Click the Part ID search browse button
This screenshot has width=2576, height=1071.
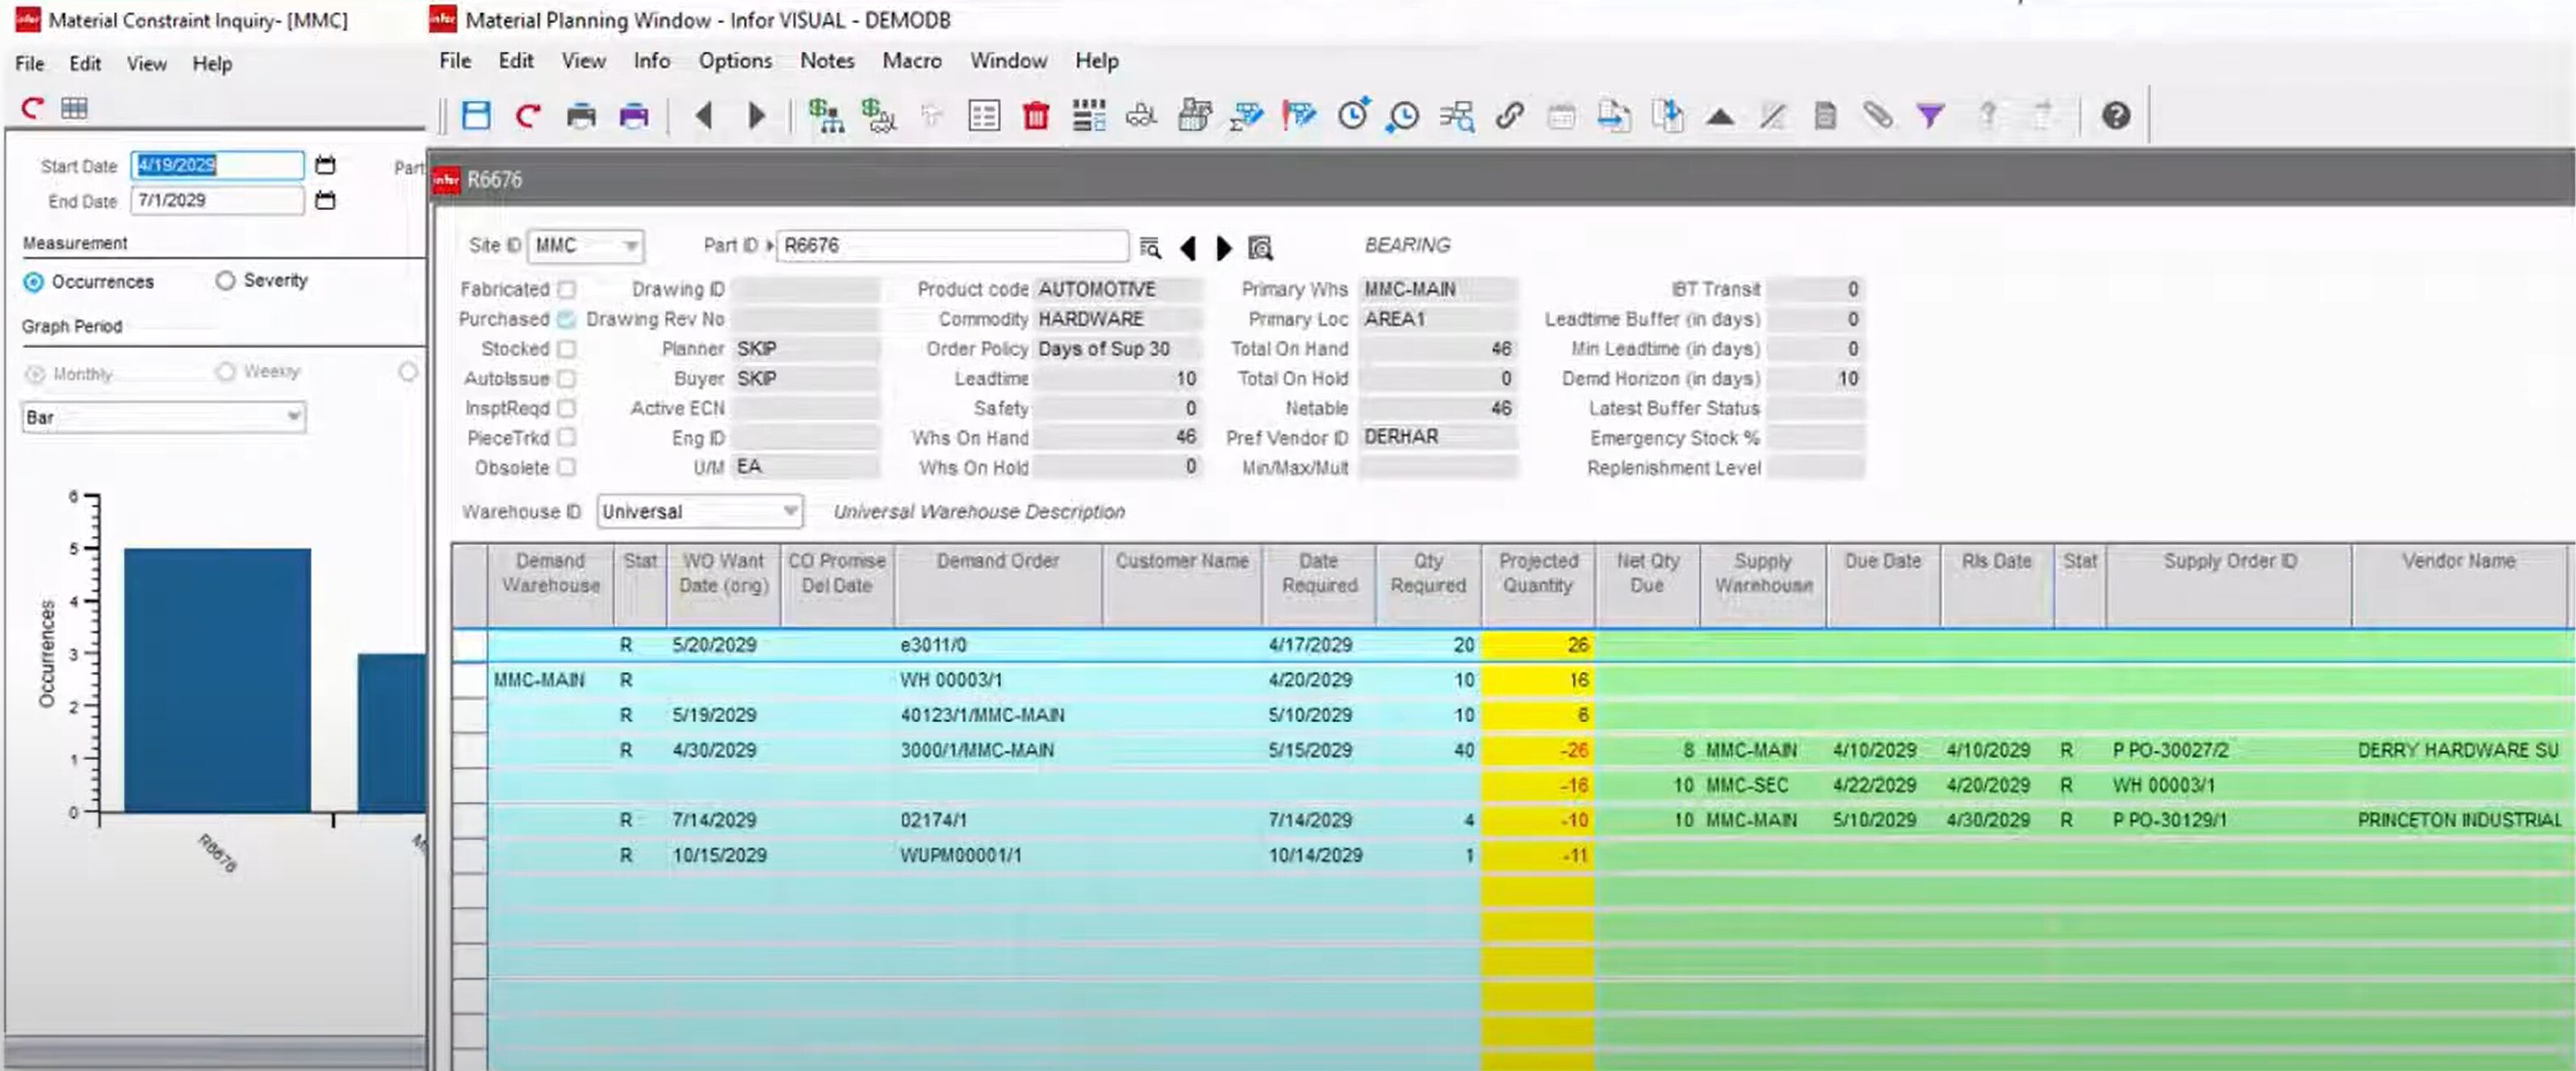1151,246
